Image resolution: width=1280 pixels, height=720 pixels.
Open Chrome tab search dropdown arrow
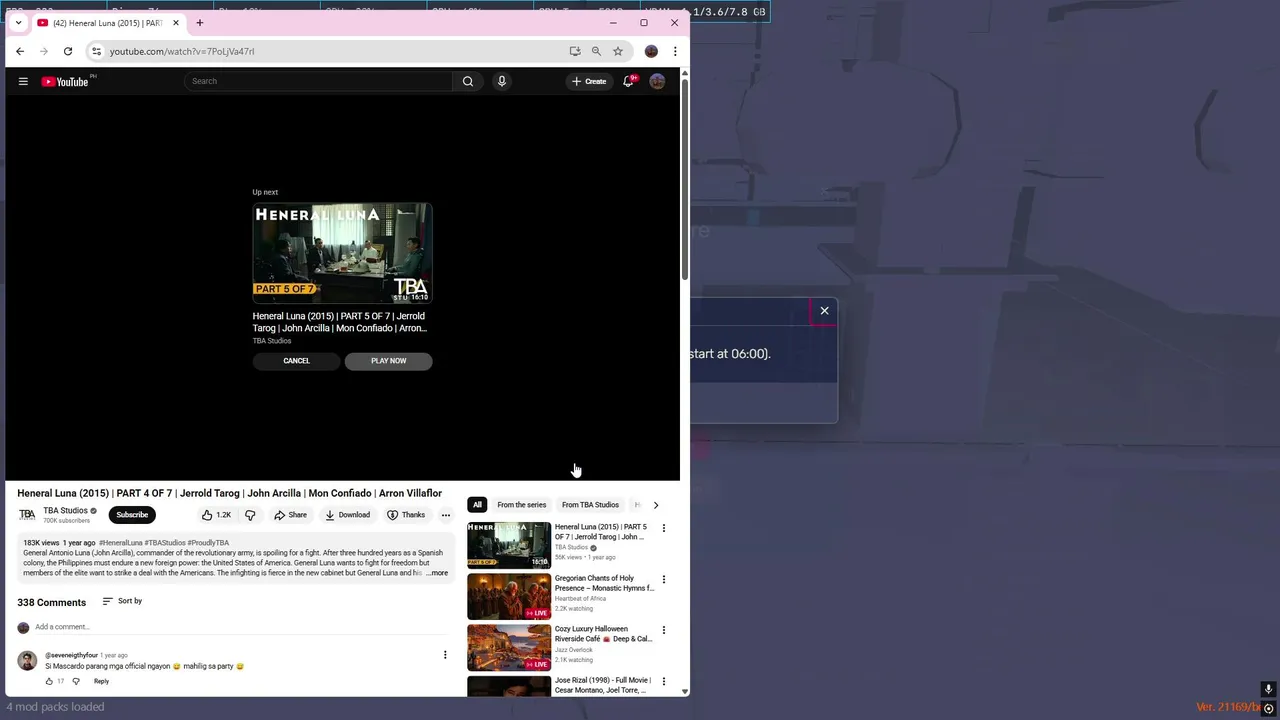click(18, 22)
